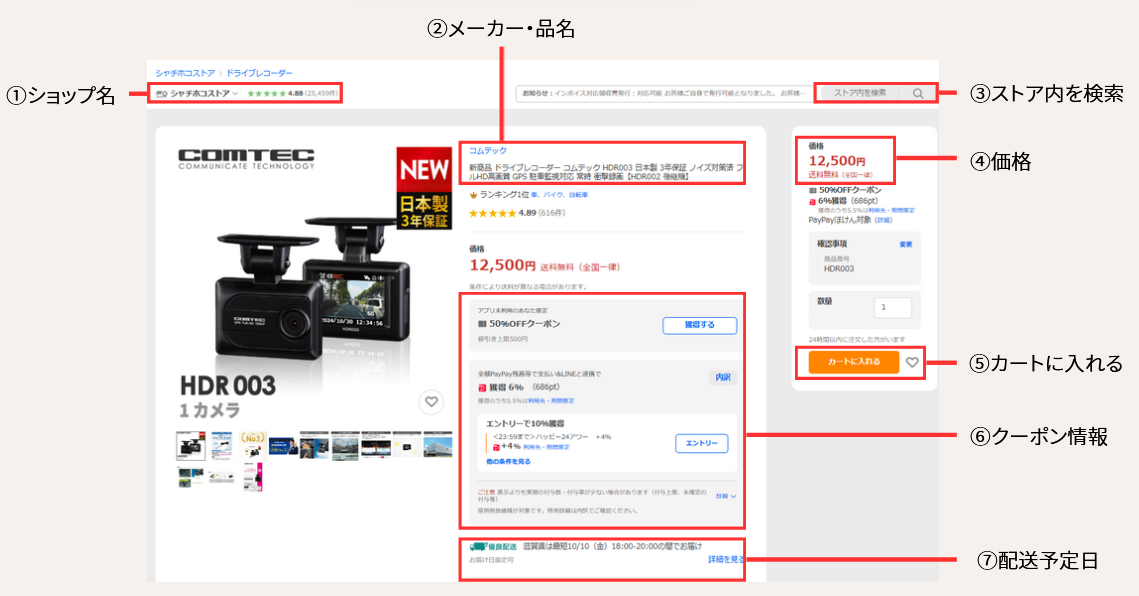Viewport: 1139px width, 596px height.
Task: Click the store search magnifier icon
Action: coord(917,93)
